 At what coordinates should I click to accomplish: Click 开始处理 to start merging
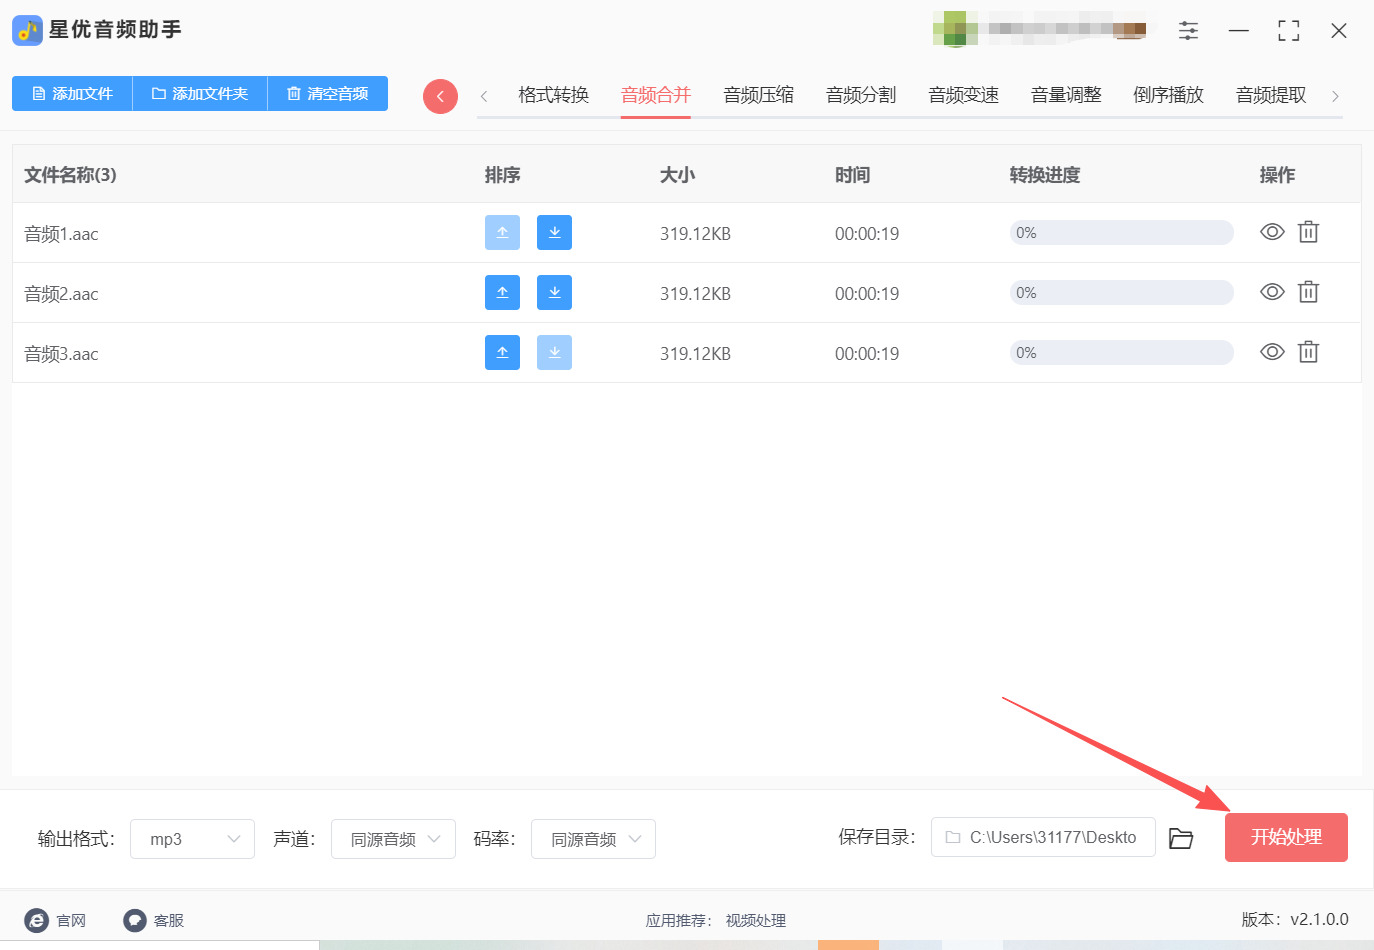1286,837
